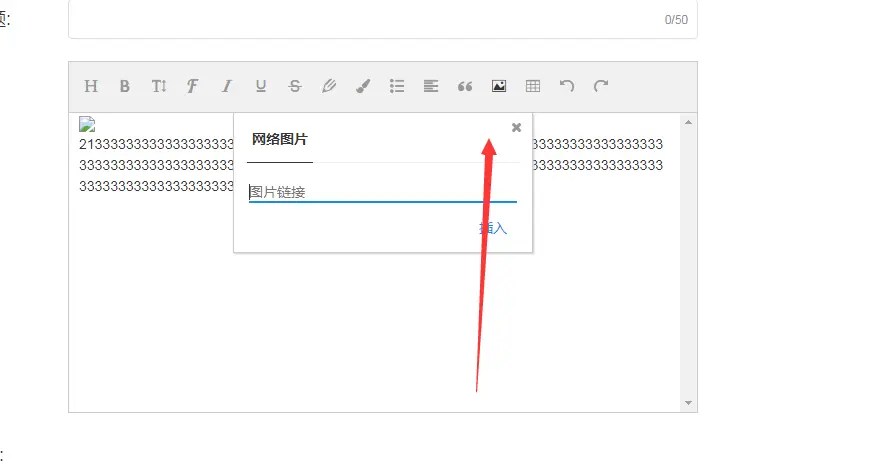Screen dimensions: 874x475
Task: Open the background color brush tool
Action: (363, 86)
